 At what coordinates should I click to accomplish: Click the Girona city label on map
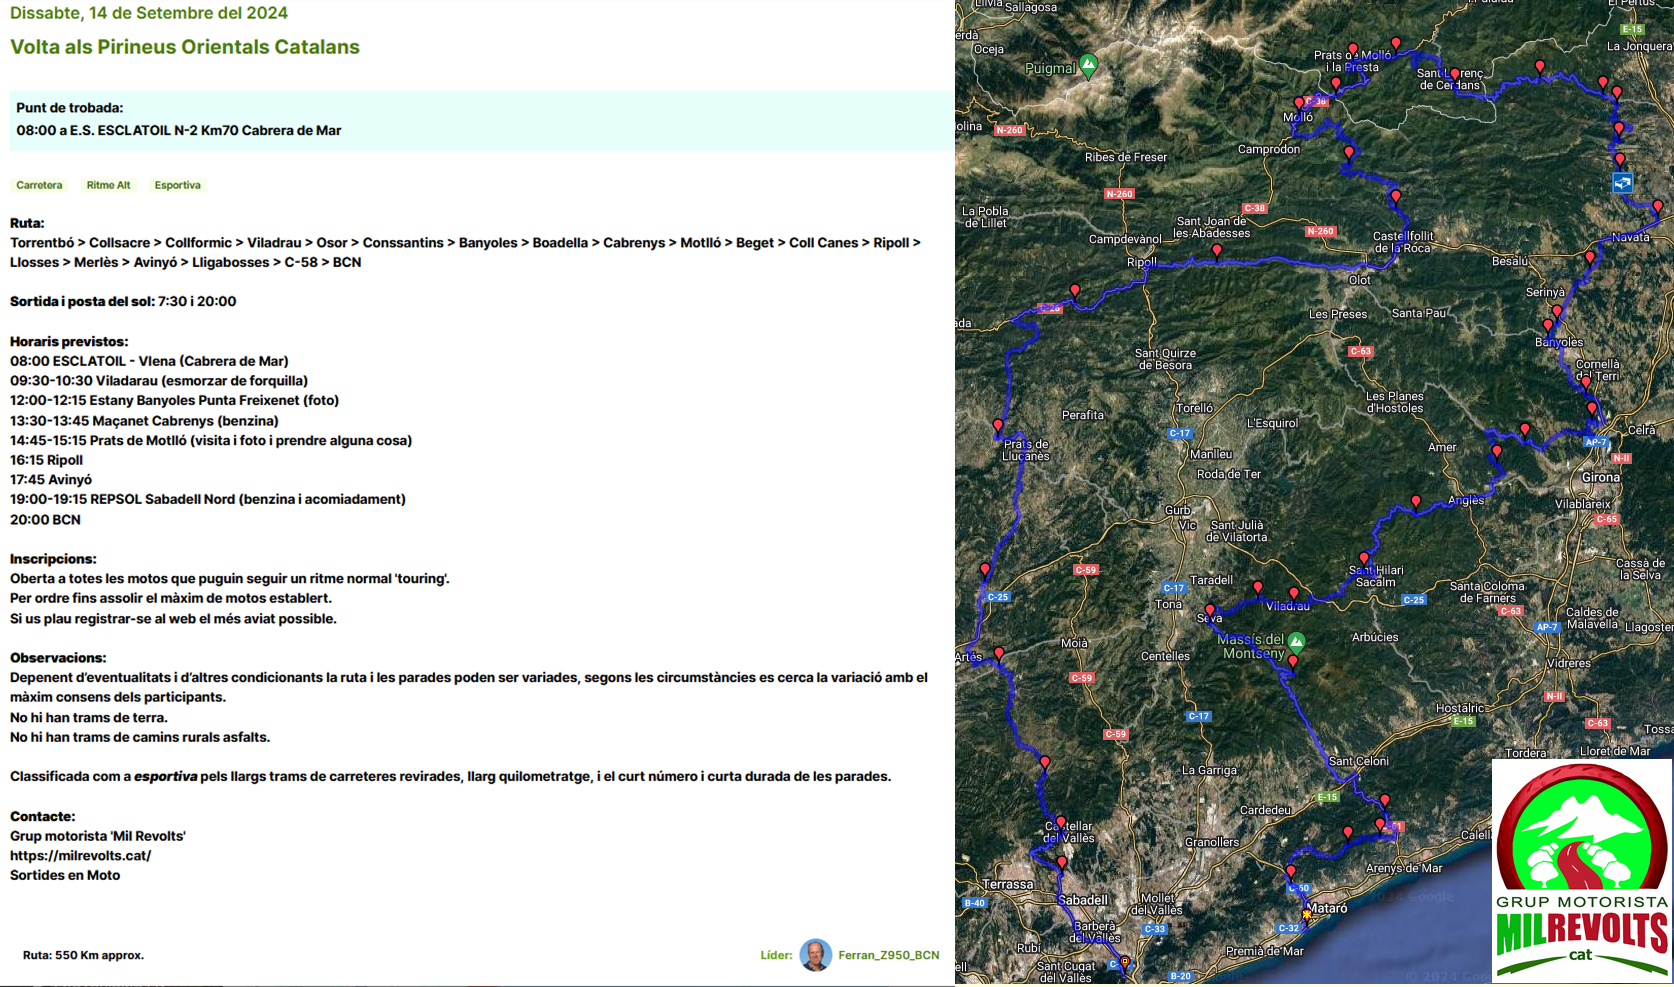tap(1600, 477)
